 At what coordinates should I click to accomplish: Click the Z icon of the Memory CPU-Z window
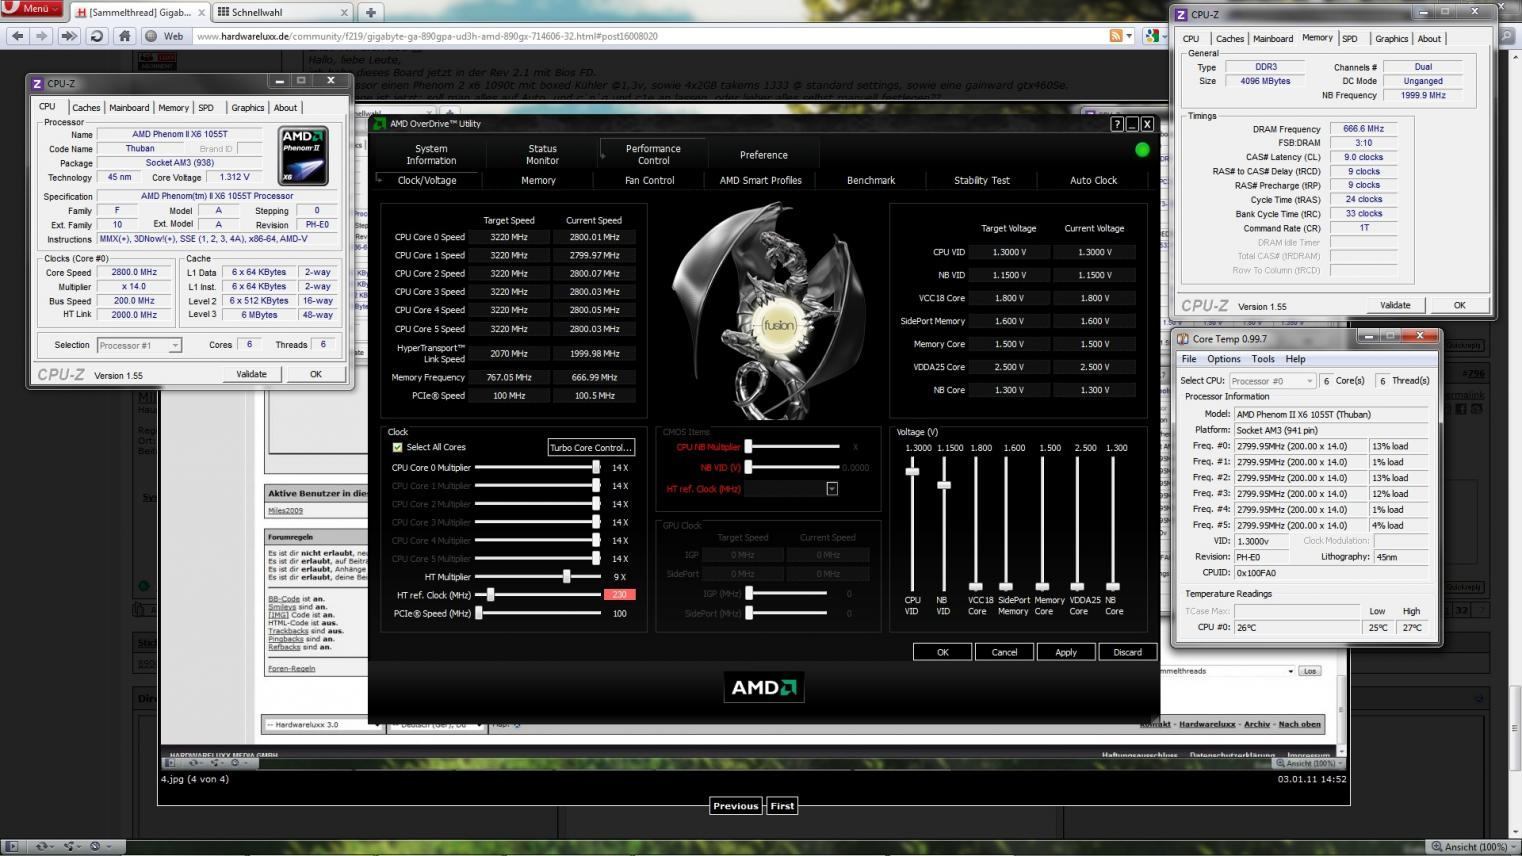[x=1181, y=15]
